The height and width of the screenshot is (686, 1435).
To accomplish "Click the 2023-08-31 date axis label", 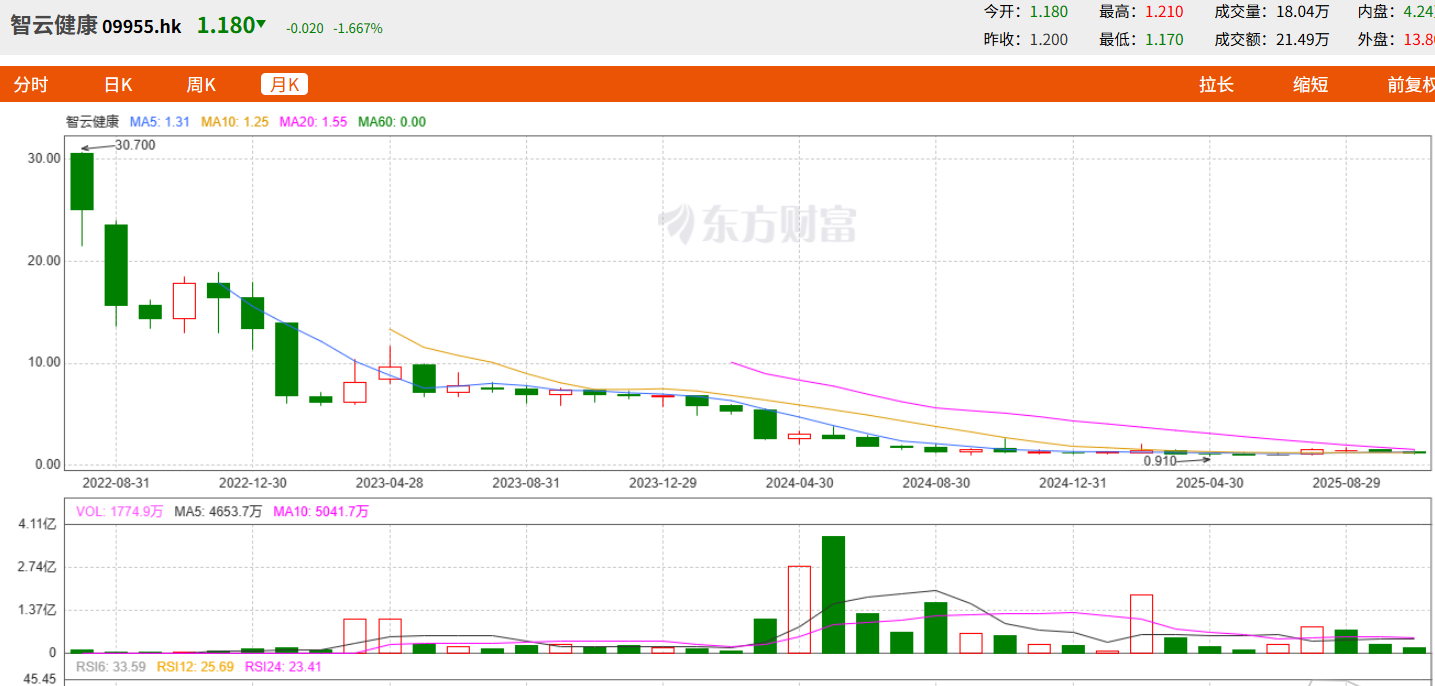I will coord(526,482).
